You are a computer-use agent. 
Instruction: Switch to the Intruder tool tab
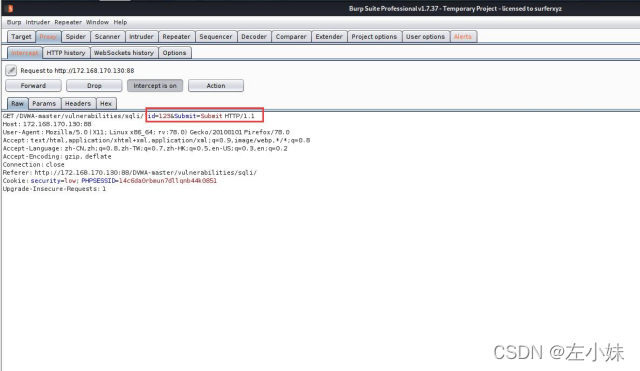click(x=141, y=37)
